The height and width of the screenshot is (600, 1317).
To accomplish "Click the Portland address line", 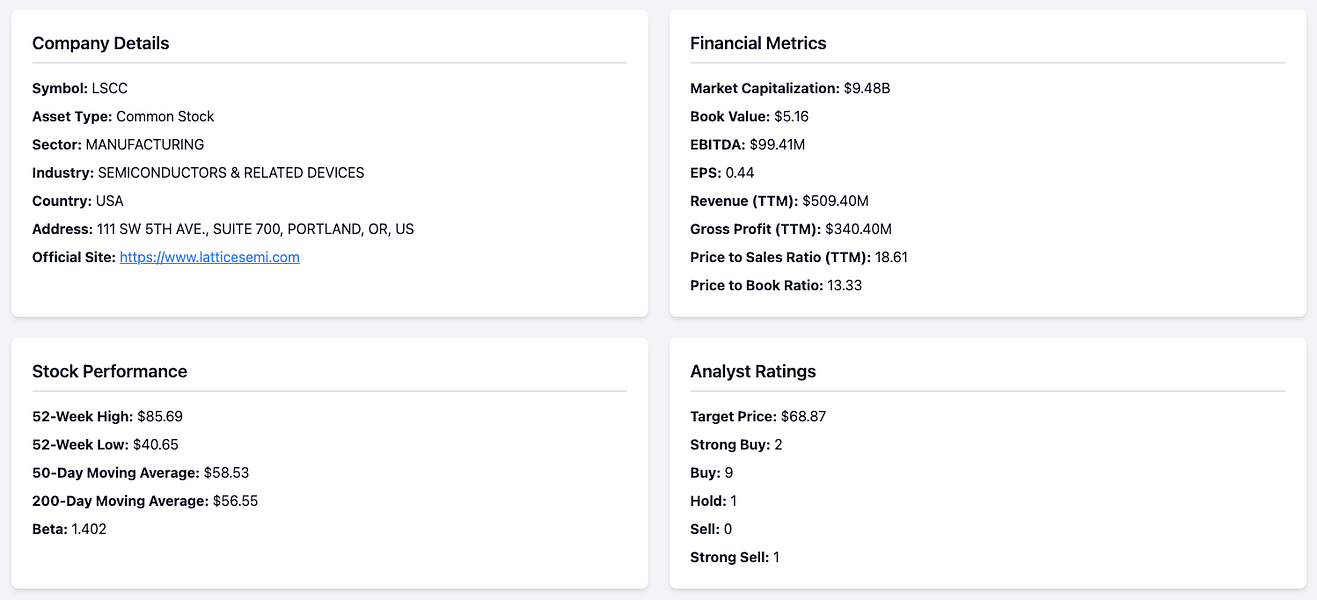I will (x=222, y=229).
